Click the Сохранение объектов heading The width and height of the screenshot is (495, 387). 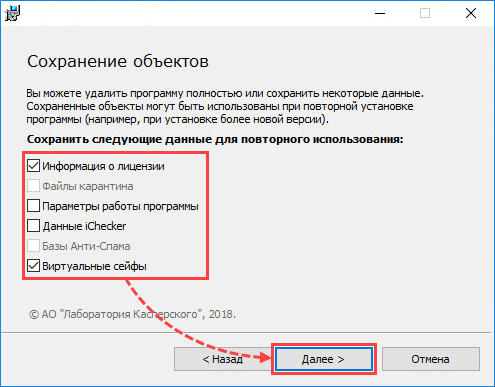click(118, 61)
